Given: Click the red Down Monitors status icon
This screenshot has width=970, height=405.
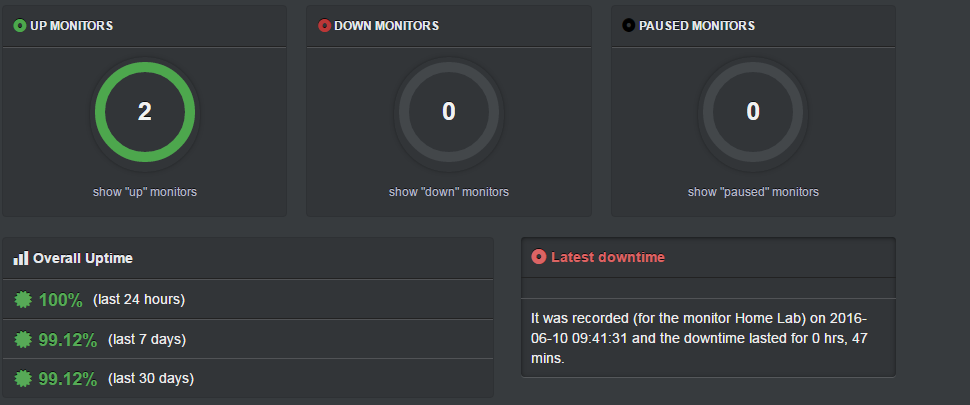Looking at the screenshot, I should (x=324, y=26).
